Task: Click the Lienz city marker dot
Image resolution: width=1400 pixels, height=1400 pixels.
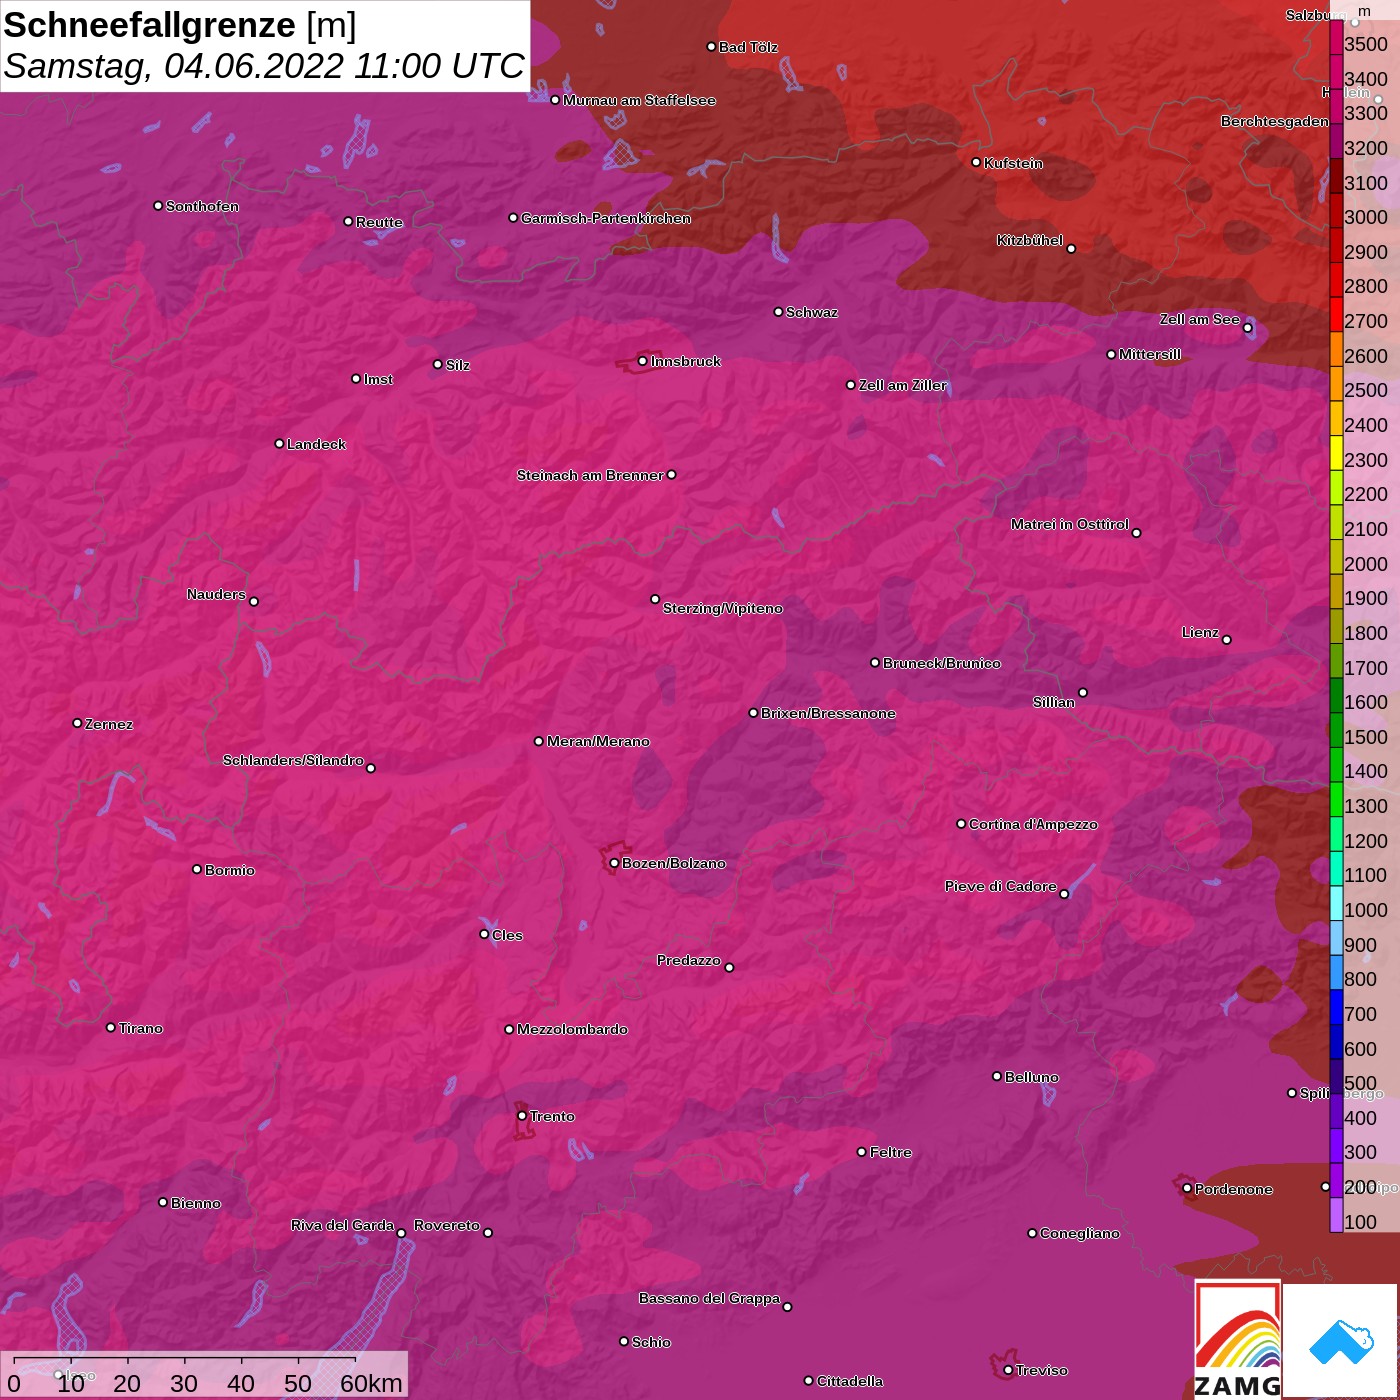Action: 1227,640
